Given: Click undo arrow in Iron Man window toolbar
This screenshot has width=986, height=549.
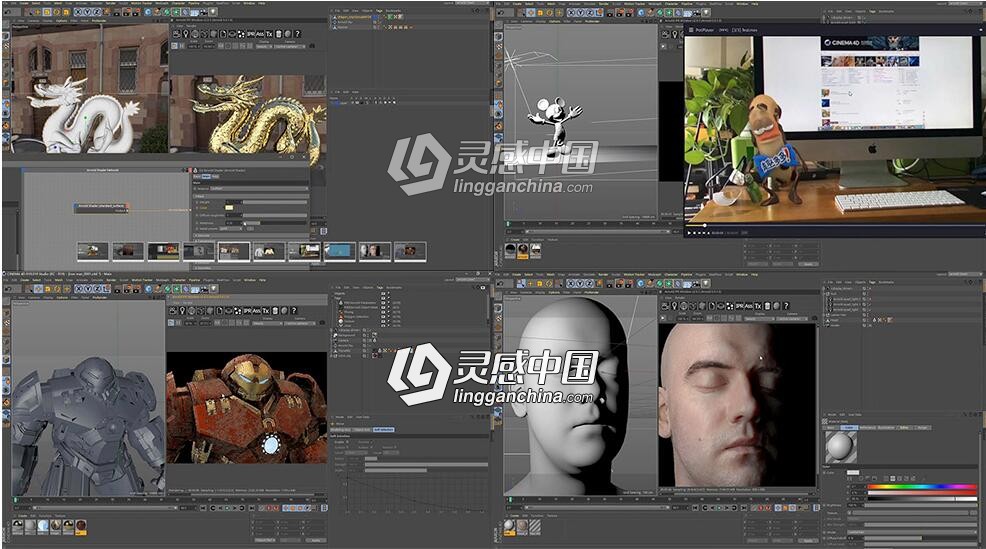Looking at the screenshot, I should 8,289.
